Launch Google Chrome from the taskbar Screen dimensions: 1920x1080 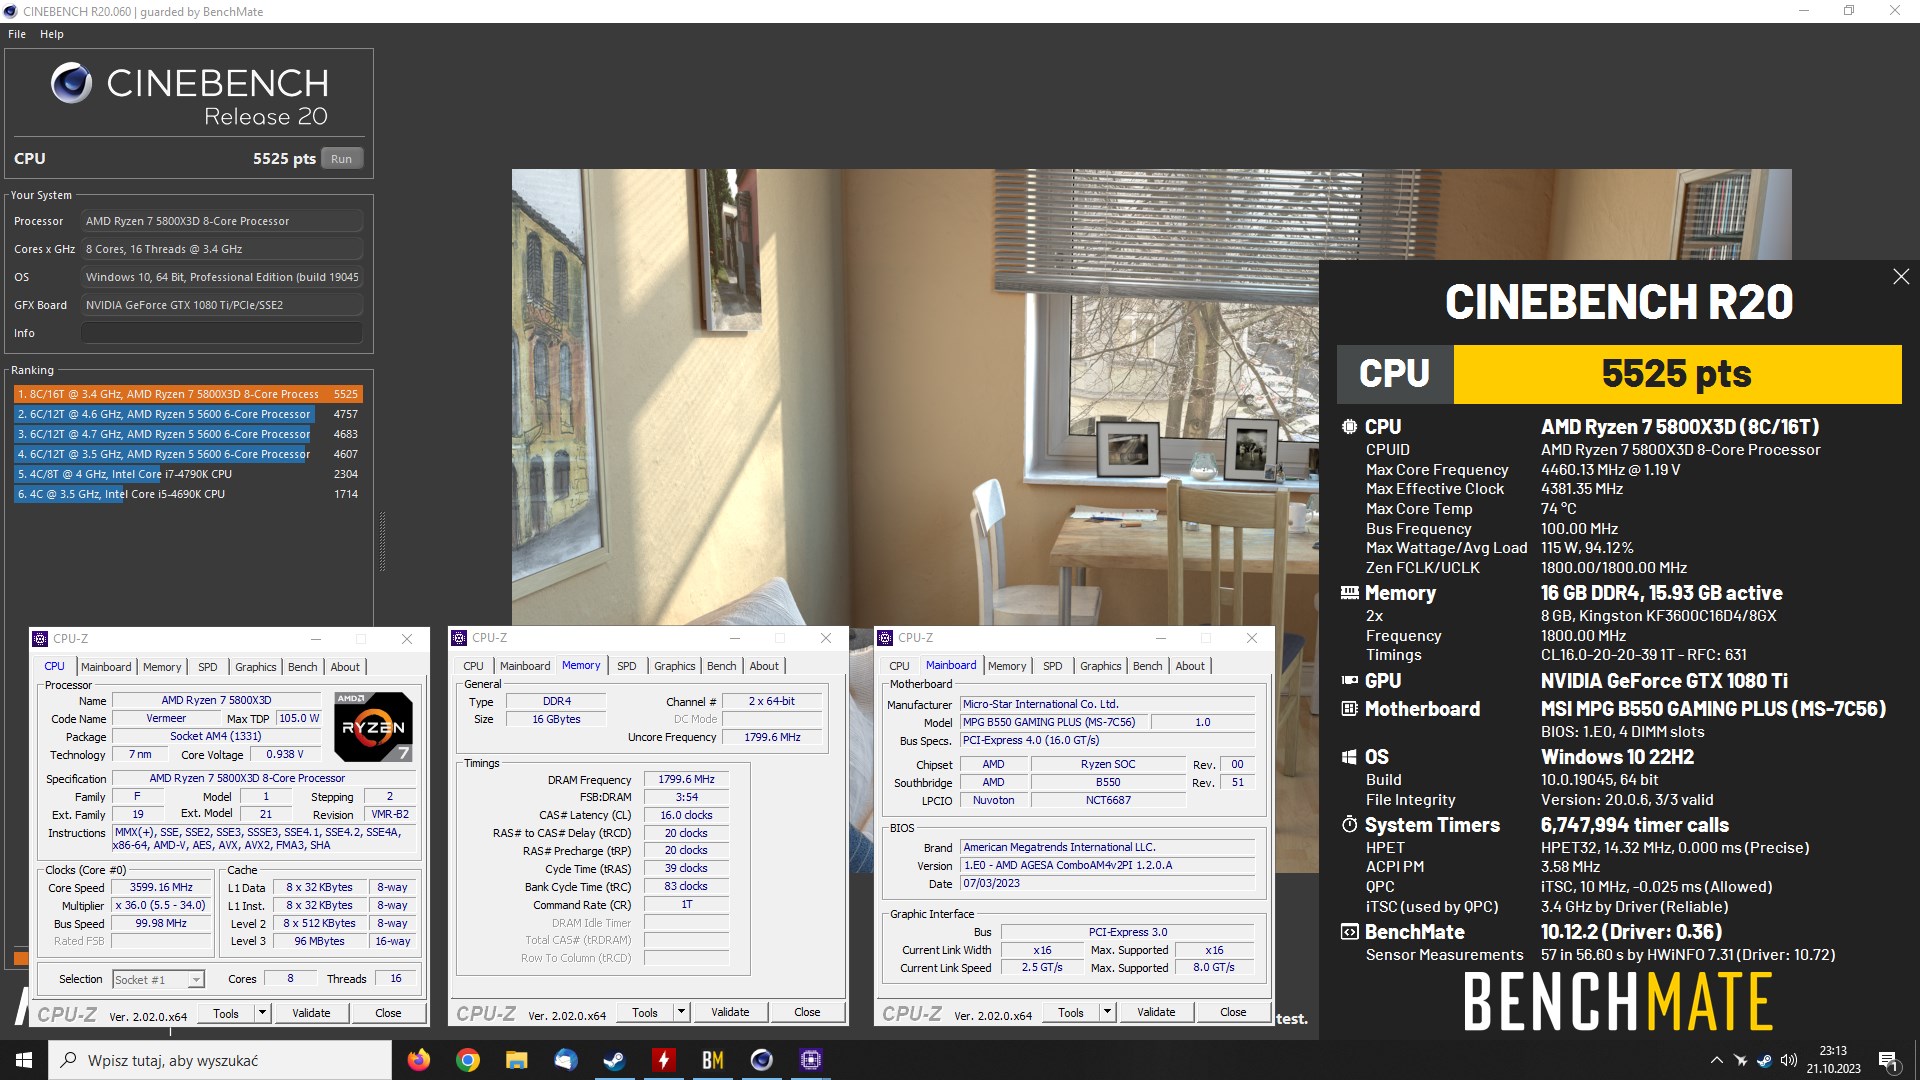click(x=467, y=1060)
